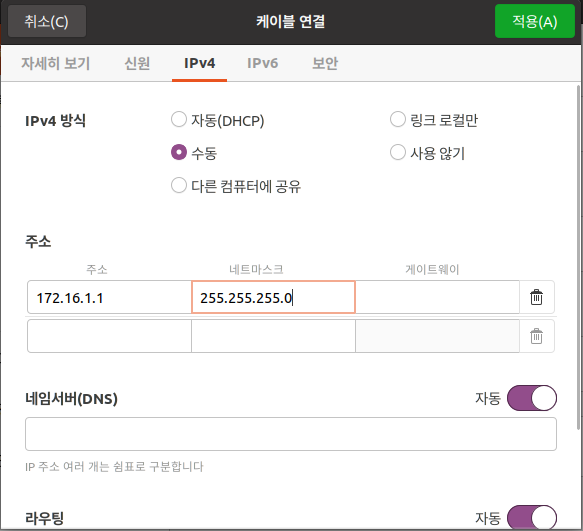Click the netmask field with 255.255.255.0

pyautogui.click(x=273, y=297)
